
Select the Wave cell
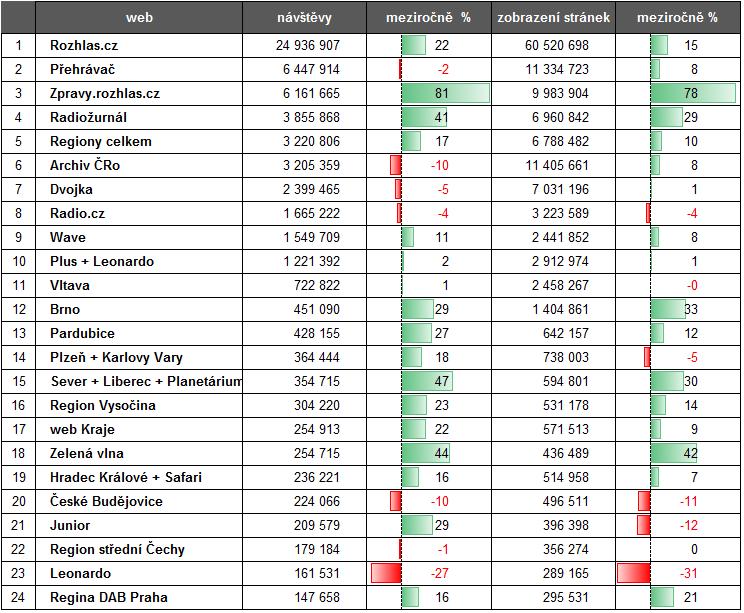(x=139, y=237)
